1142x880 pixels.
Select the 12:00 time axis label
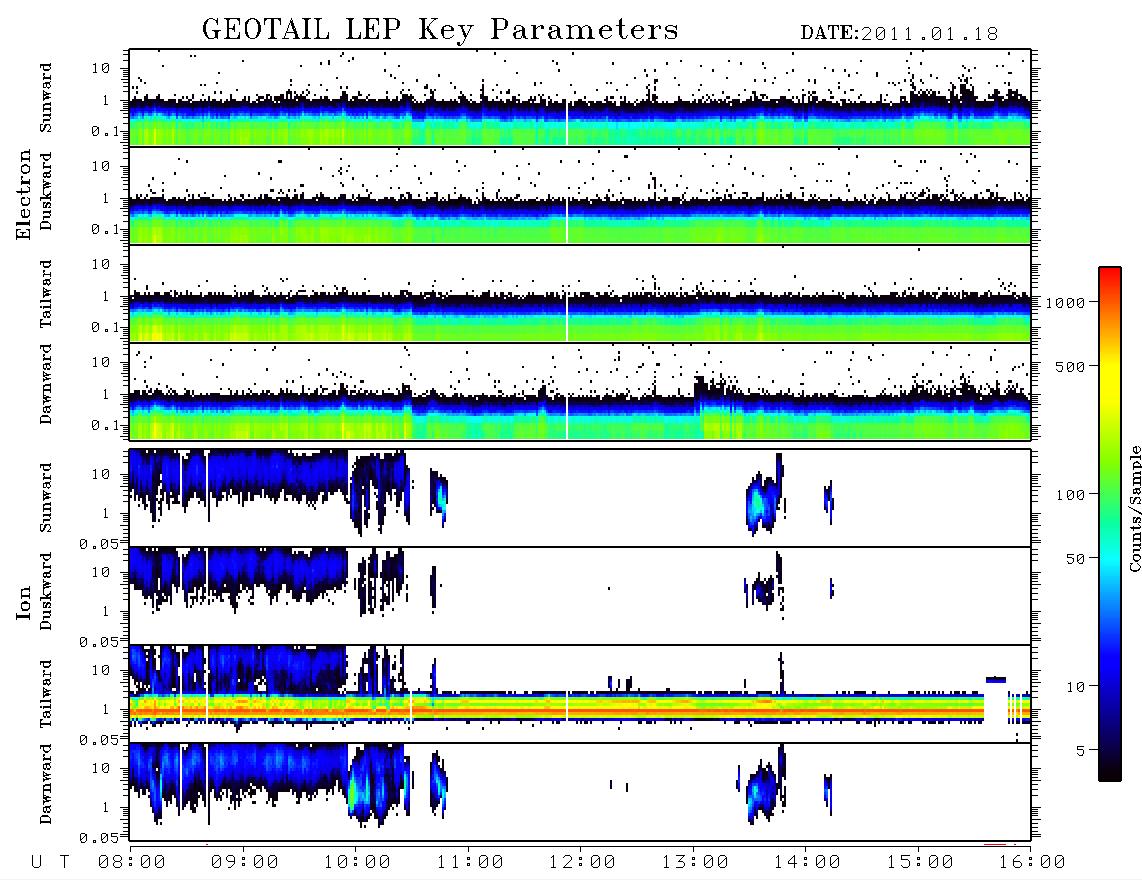click(x=582, y=863)
